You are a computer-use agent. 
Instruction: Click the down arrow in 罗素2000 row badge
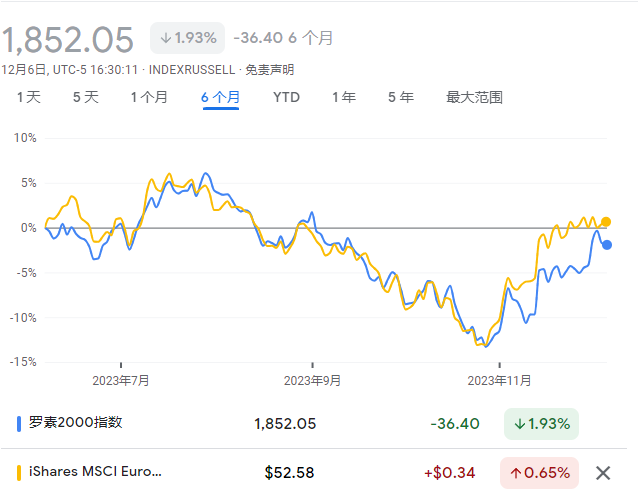pyautogui.click(x=520, y=424)
